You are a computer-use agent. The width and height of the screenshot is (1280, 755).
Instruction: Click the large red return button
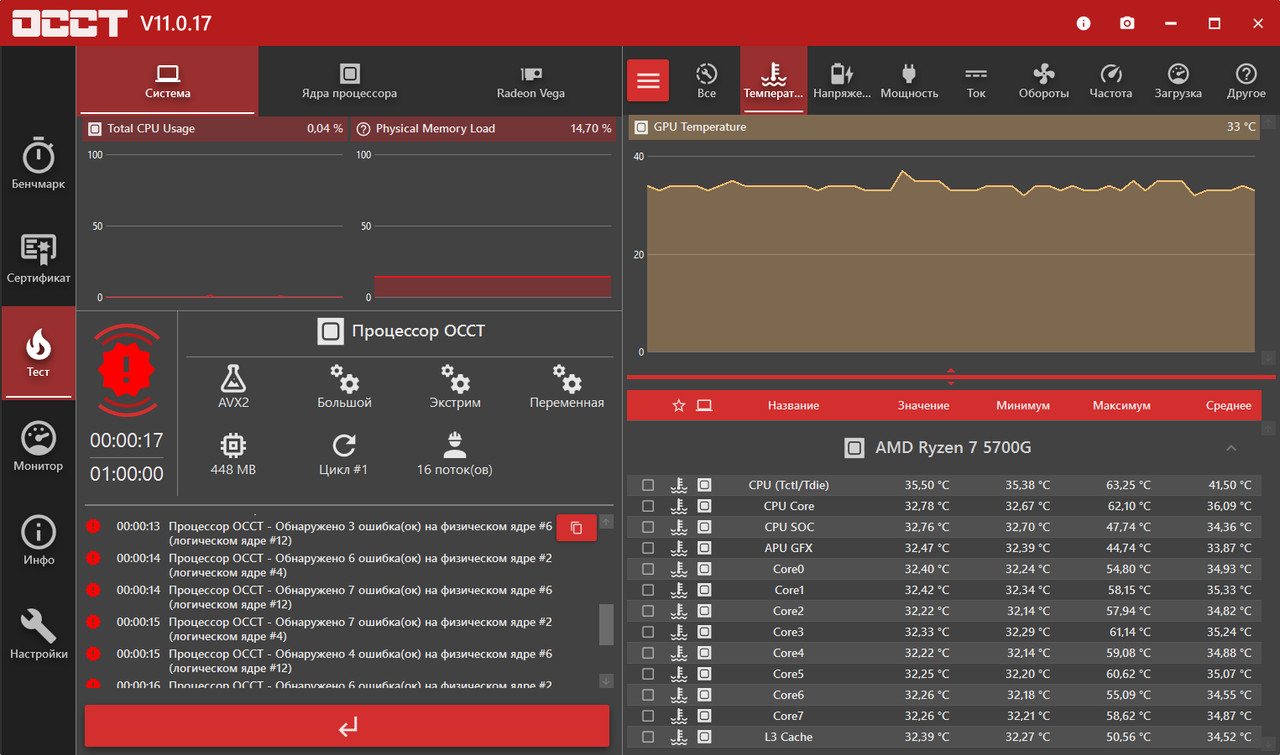347,726
